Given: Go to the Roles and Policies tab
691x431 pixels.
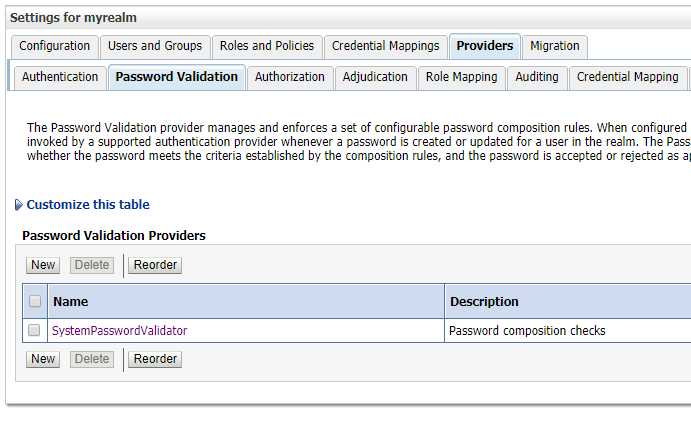Looking at the screenshot, I should pyautogui.click(x=267, y=46).
